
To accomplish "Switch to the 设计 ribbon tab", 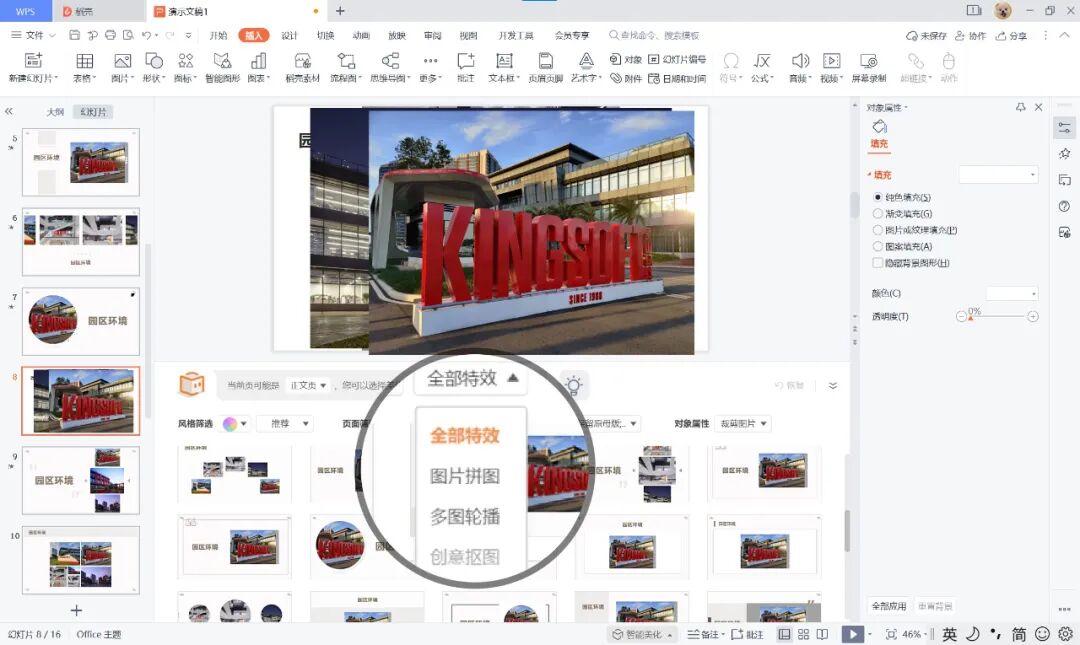I will tap(289, 35).
